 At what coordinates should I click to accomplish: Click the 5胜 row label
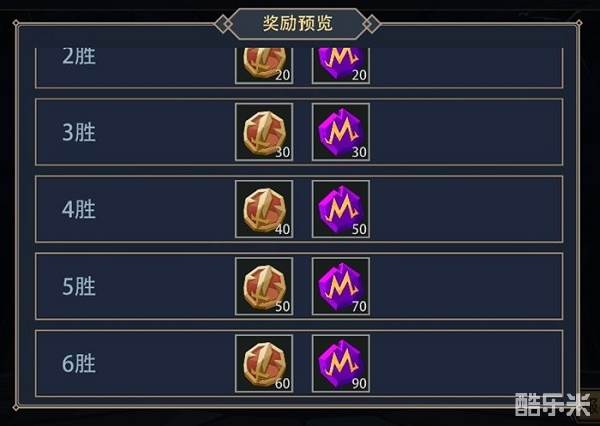[x=79, y=286]
